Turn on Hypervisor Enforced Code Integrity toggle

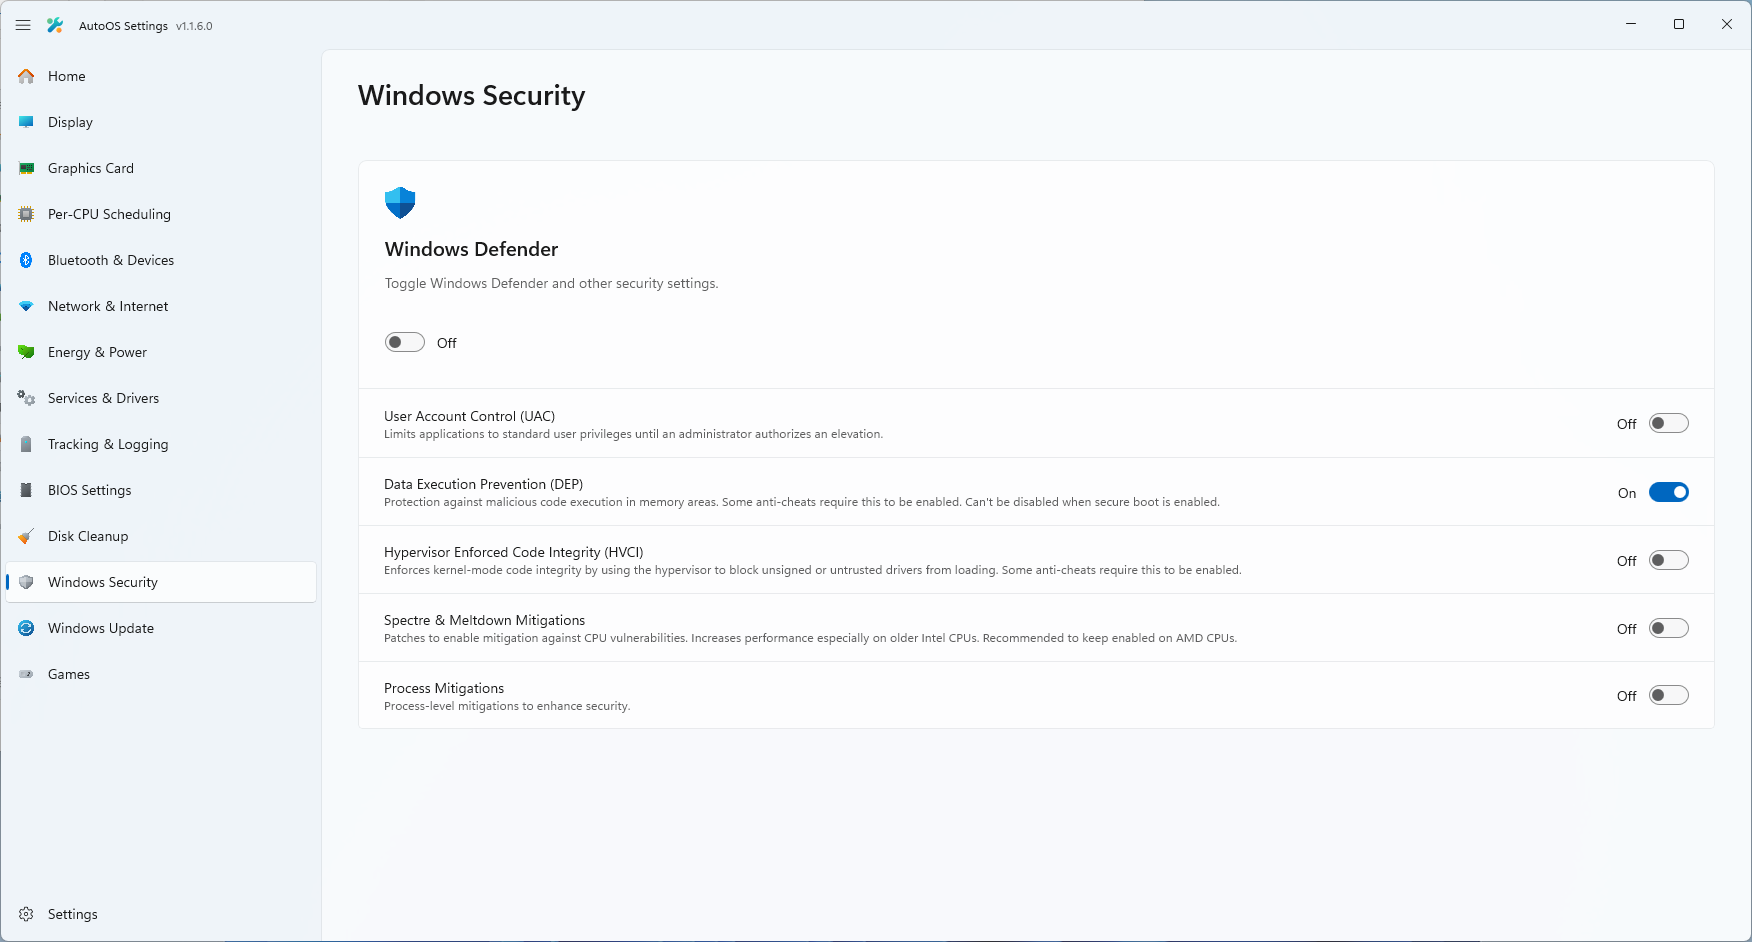point(1669,560)
